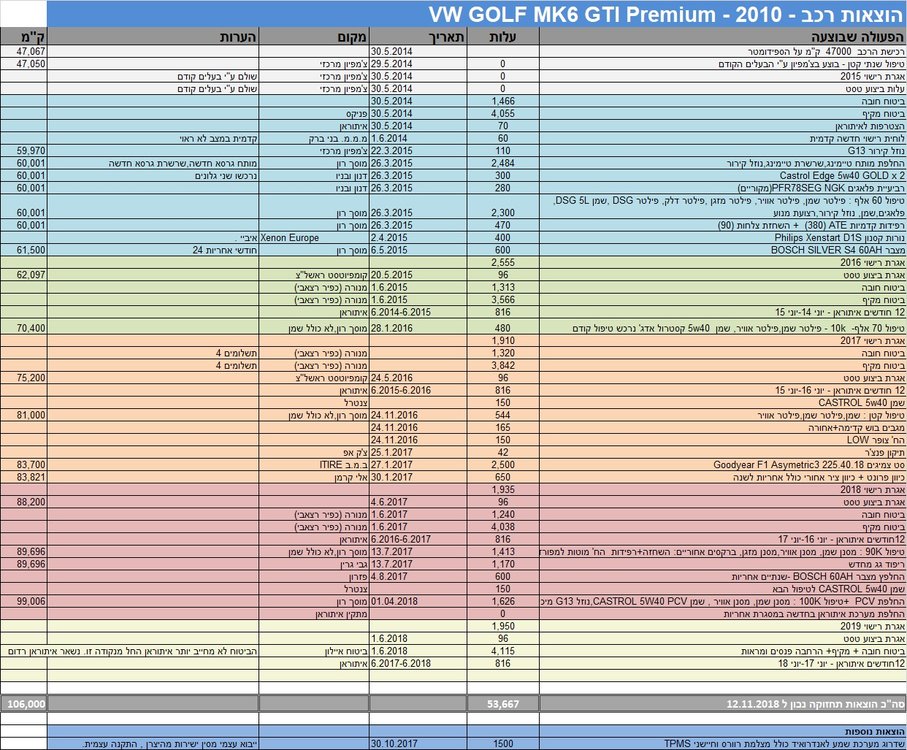Select the cost cell "3,842"

tap(503, 365)
